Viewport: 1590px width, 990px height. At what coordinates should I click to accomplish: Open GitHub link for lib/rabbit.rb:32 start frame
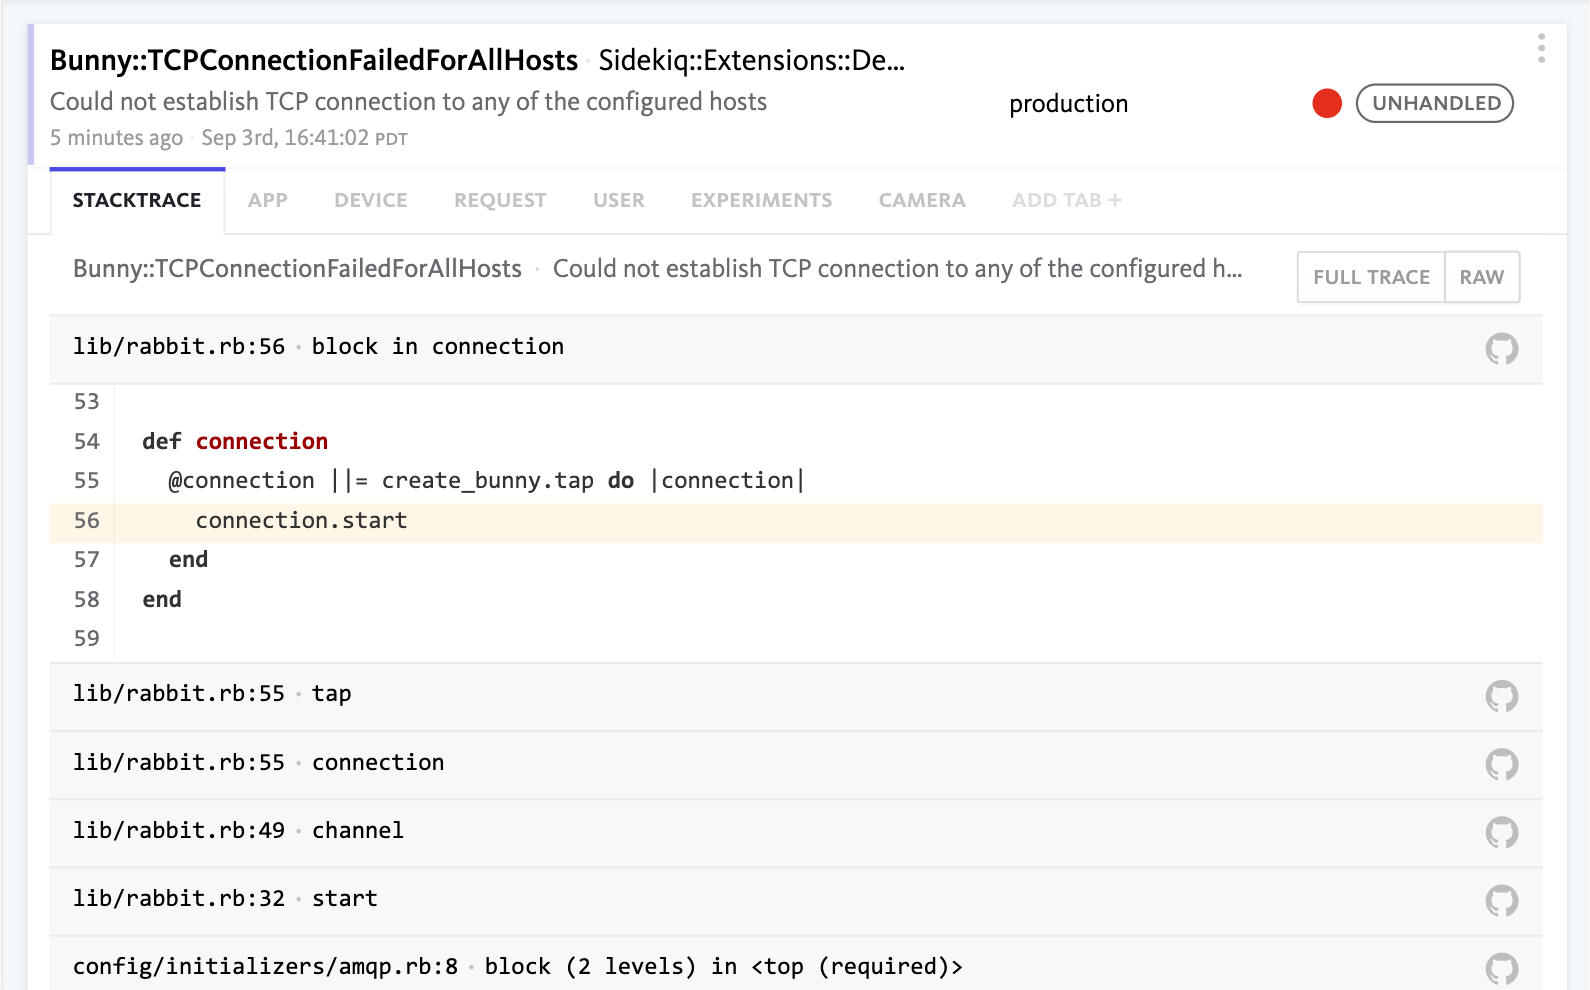click(1501, 900)
